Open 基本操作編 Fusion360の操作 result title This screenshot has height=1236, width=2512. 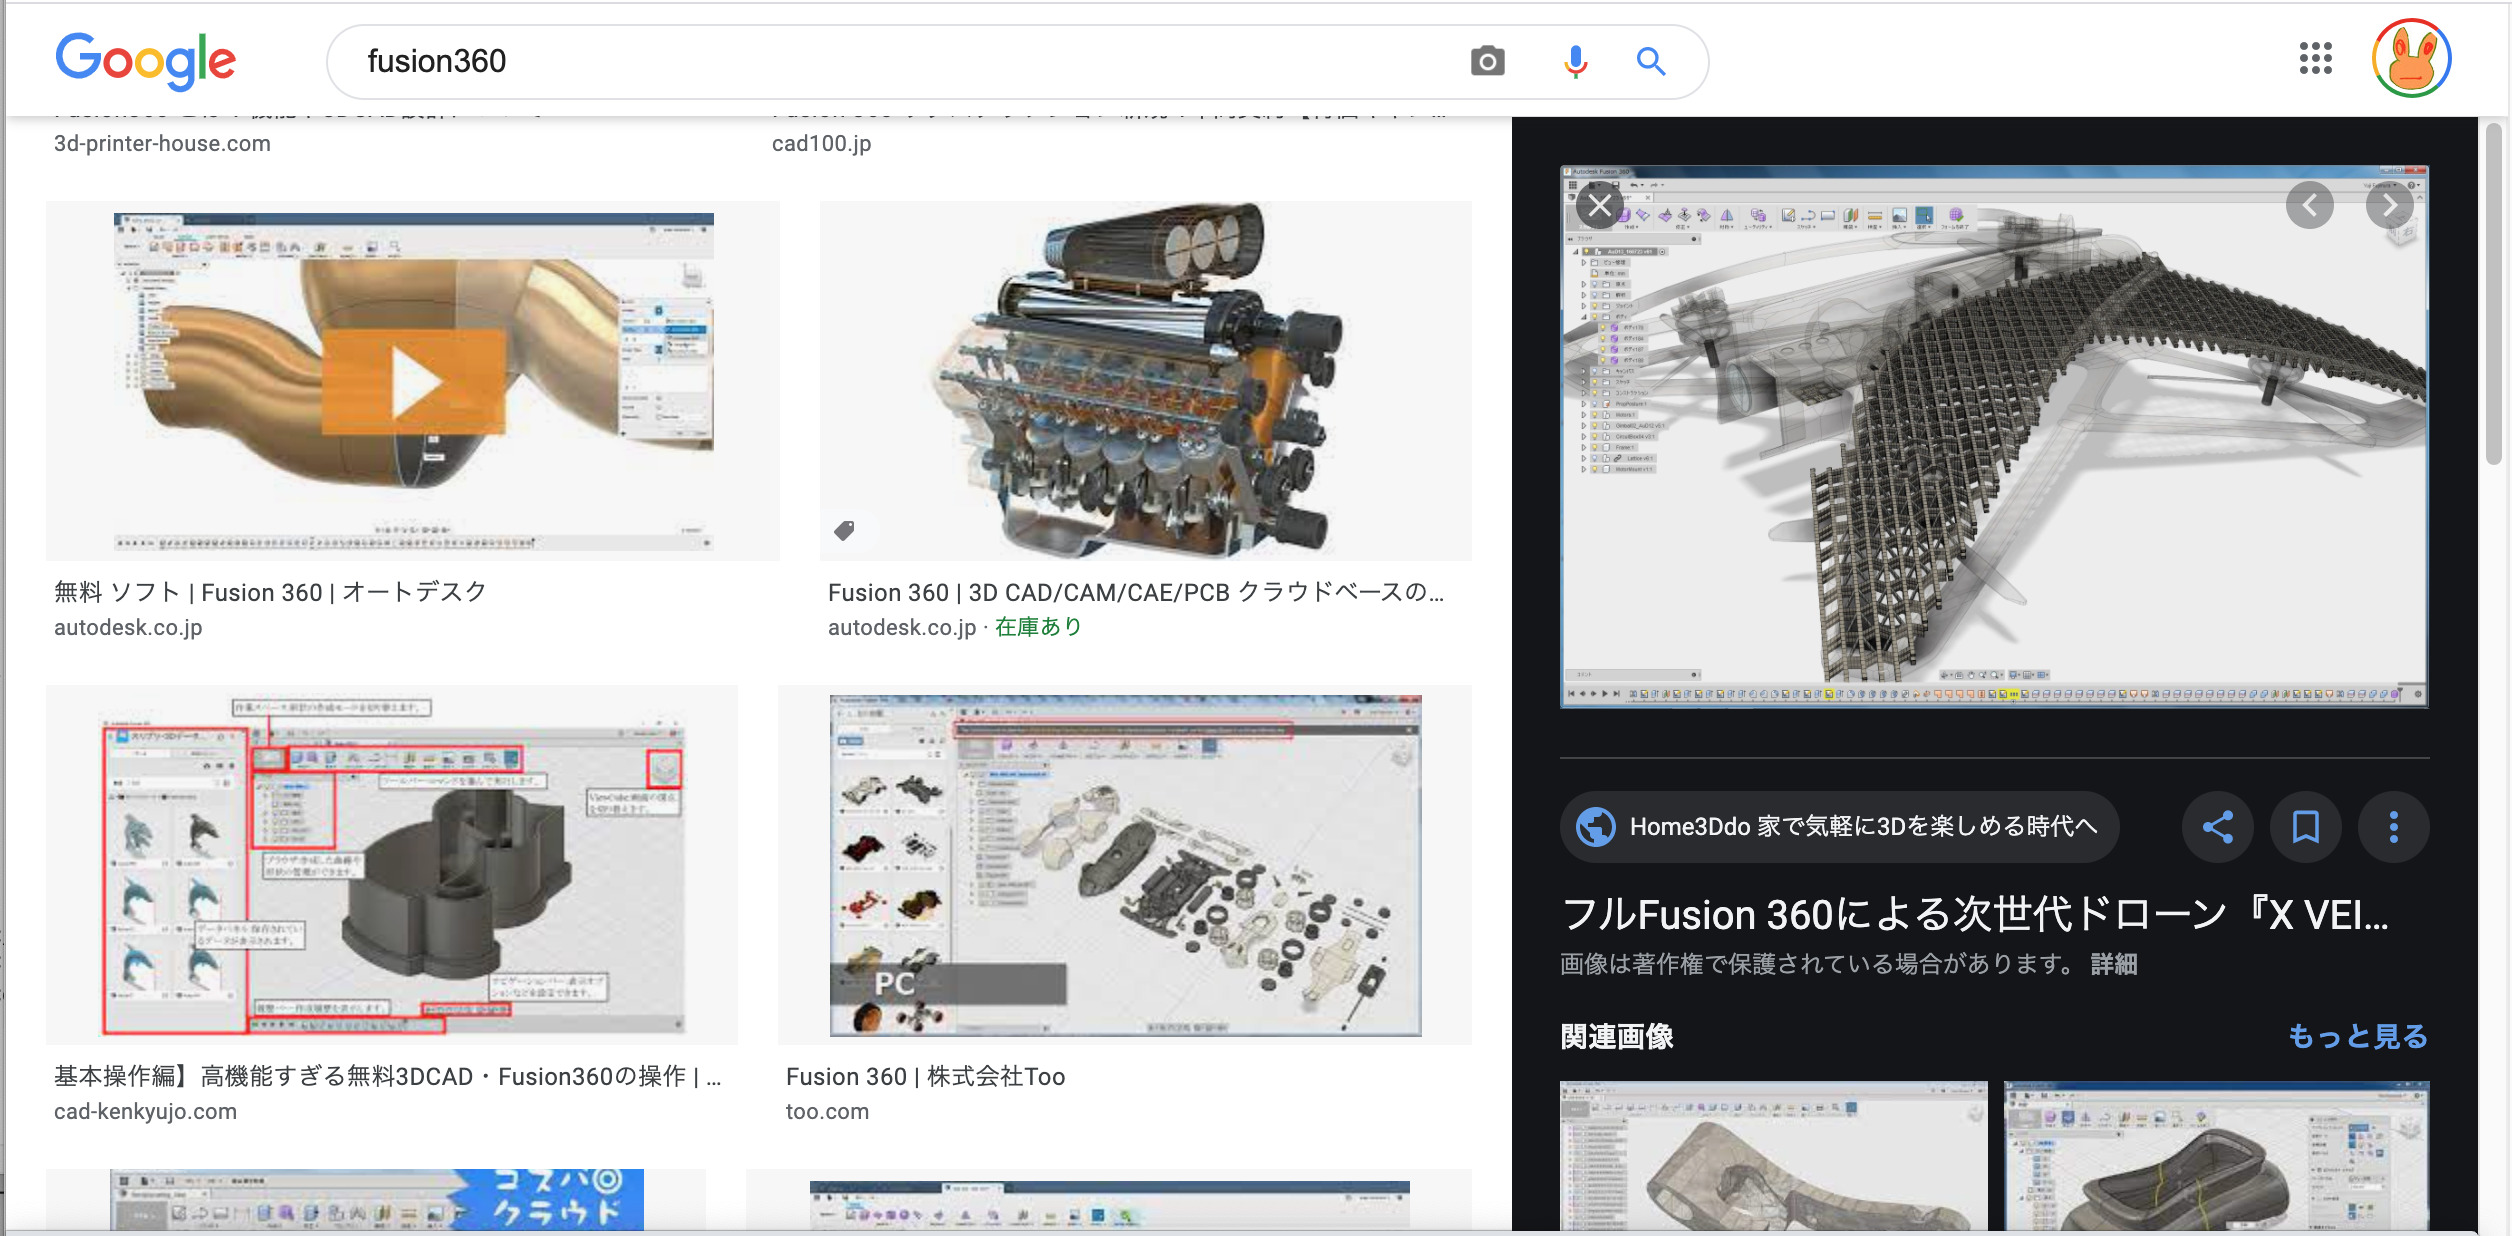(388, 1076)
